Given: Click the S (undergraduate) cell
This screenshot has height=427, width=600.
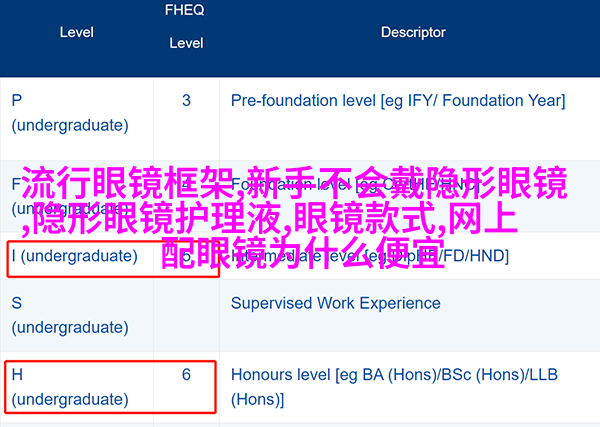Looking at the screenshot, I should (70, 316).
